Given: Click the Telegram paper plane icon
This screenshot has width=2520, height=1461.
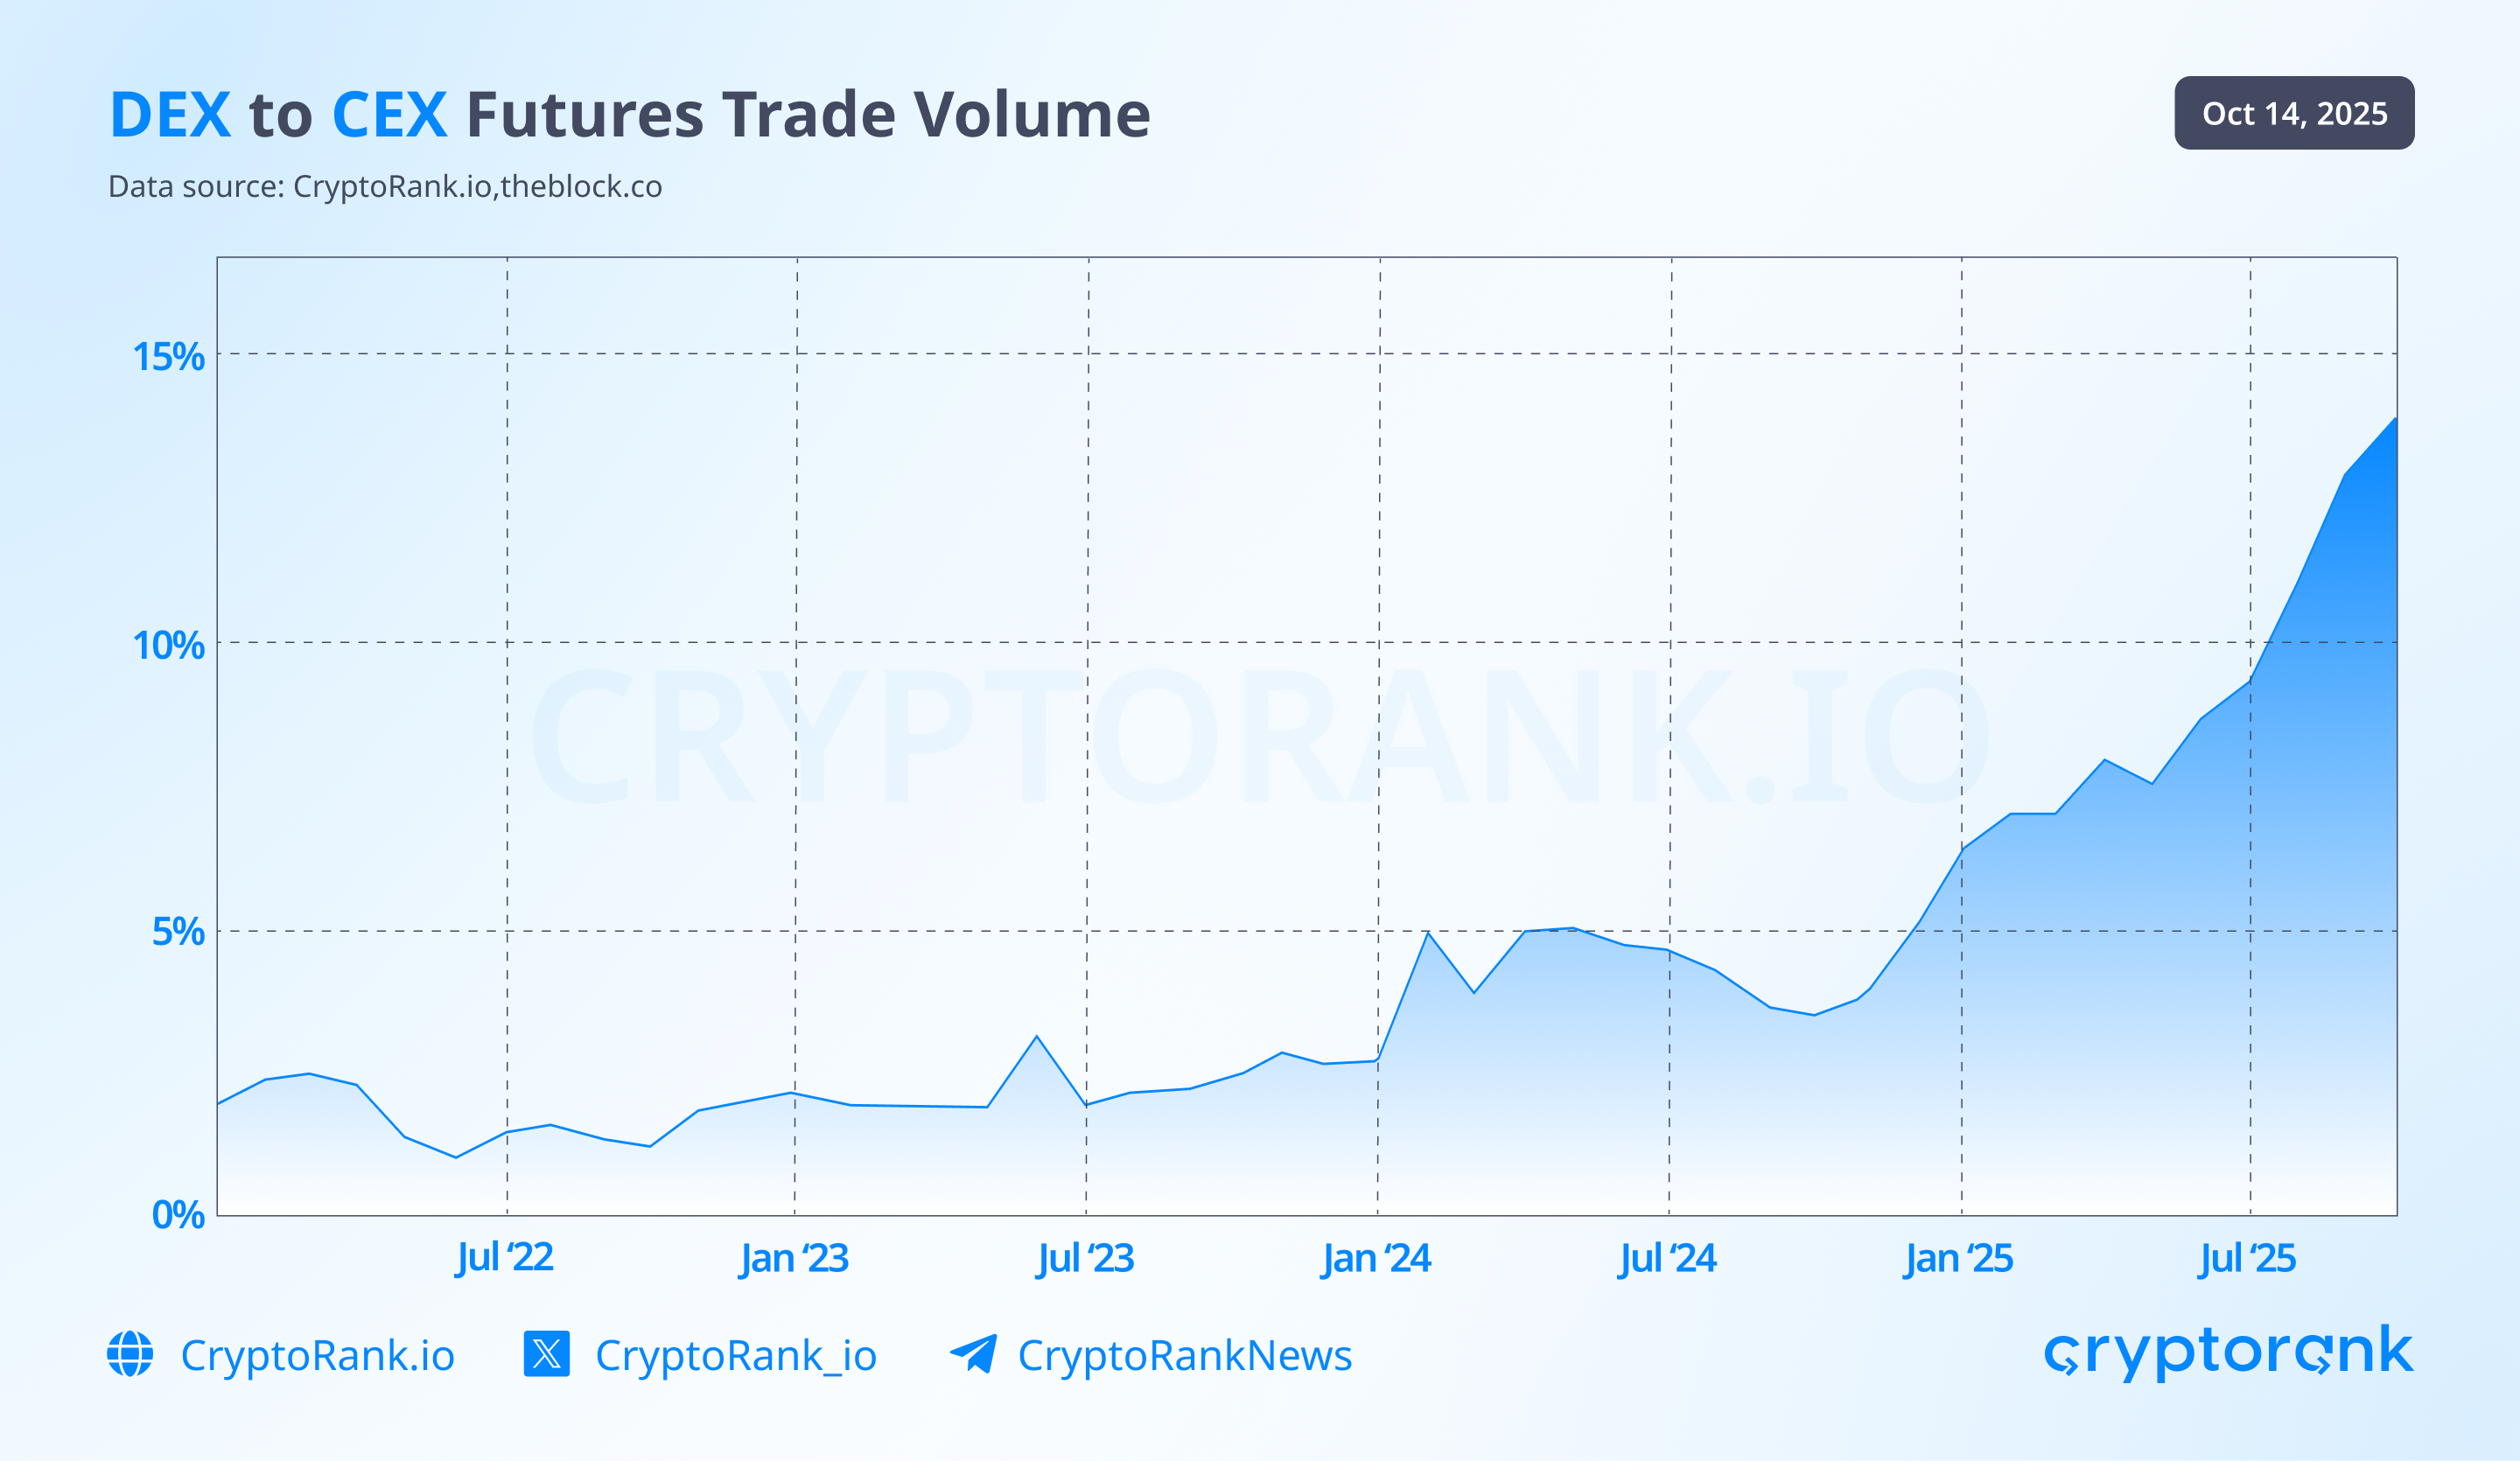Looking at the screenshot, I should tap(973, 1354).
